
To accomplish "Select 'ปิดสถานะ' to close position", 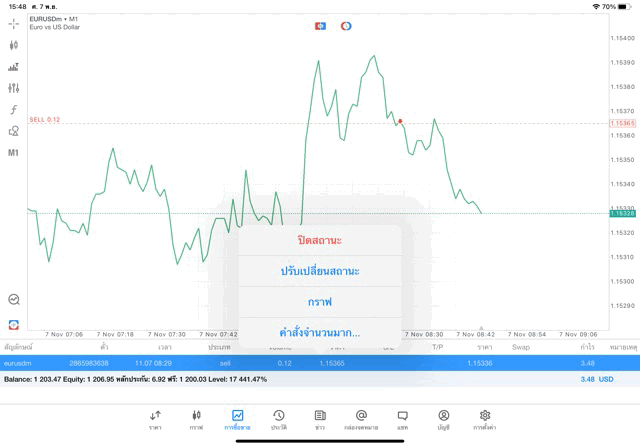I will (320, 240).
